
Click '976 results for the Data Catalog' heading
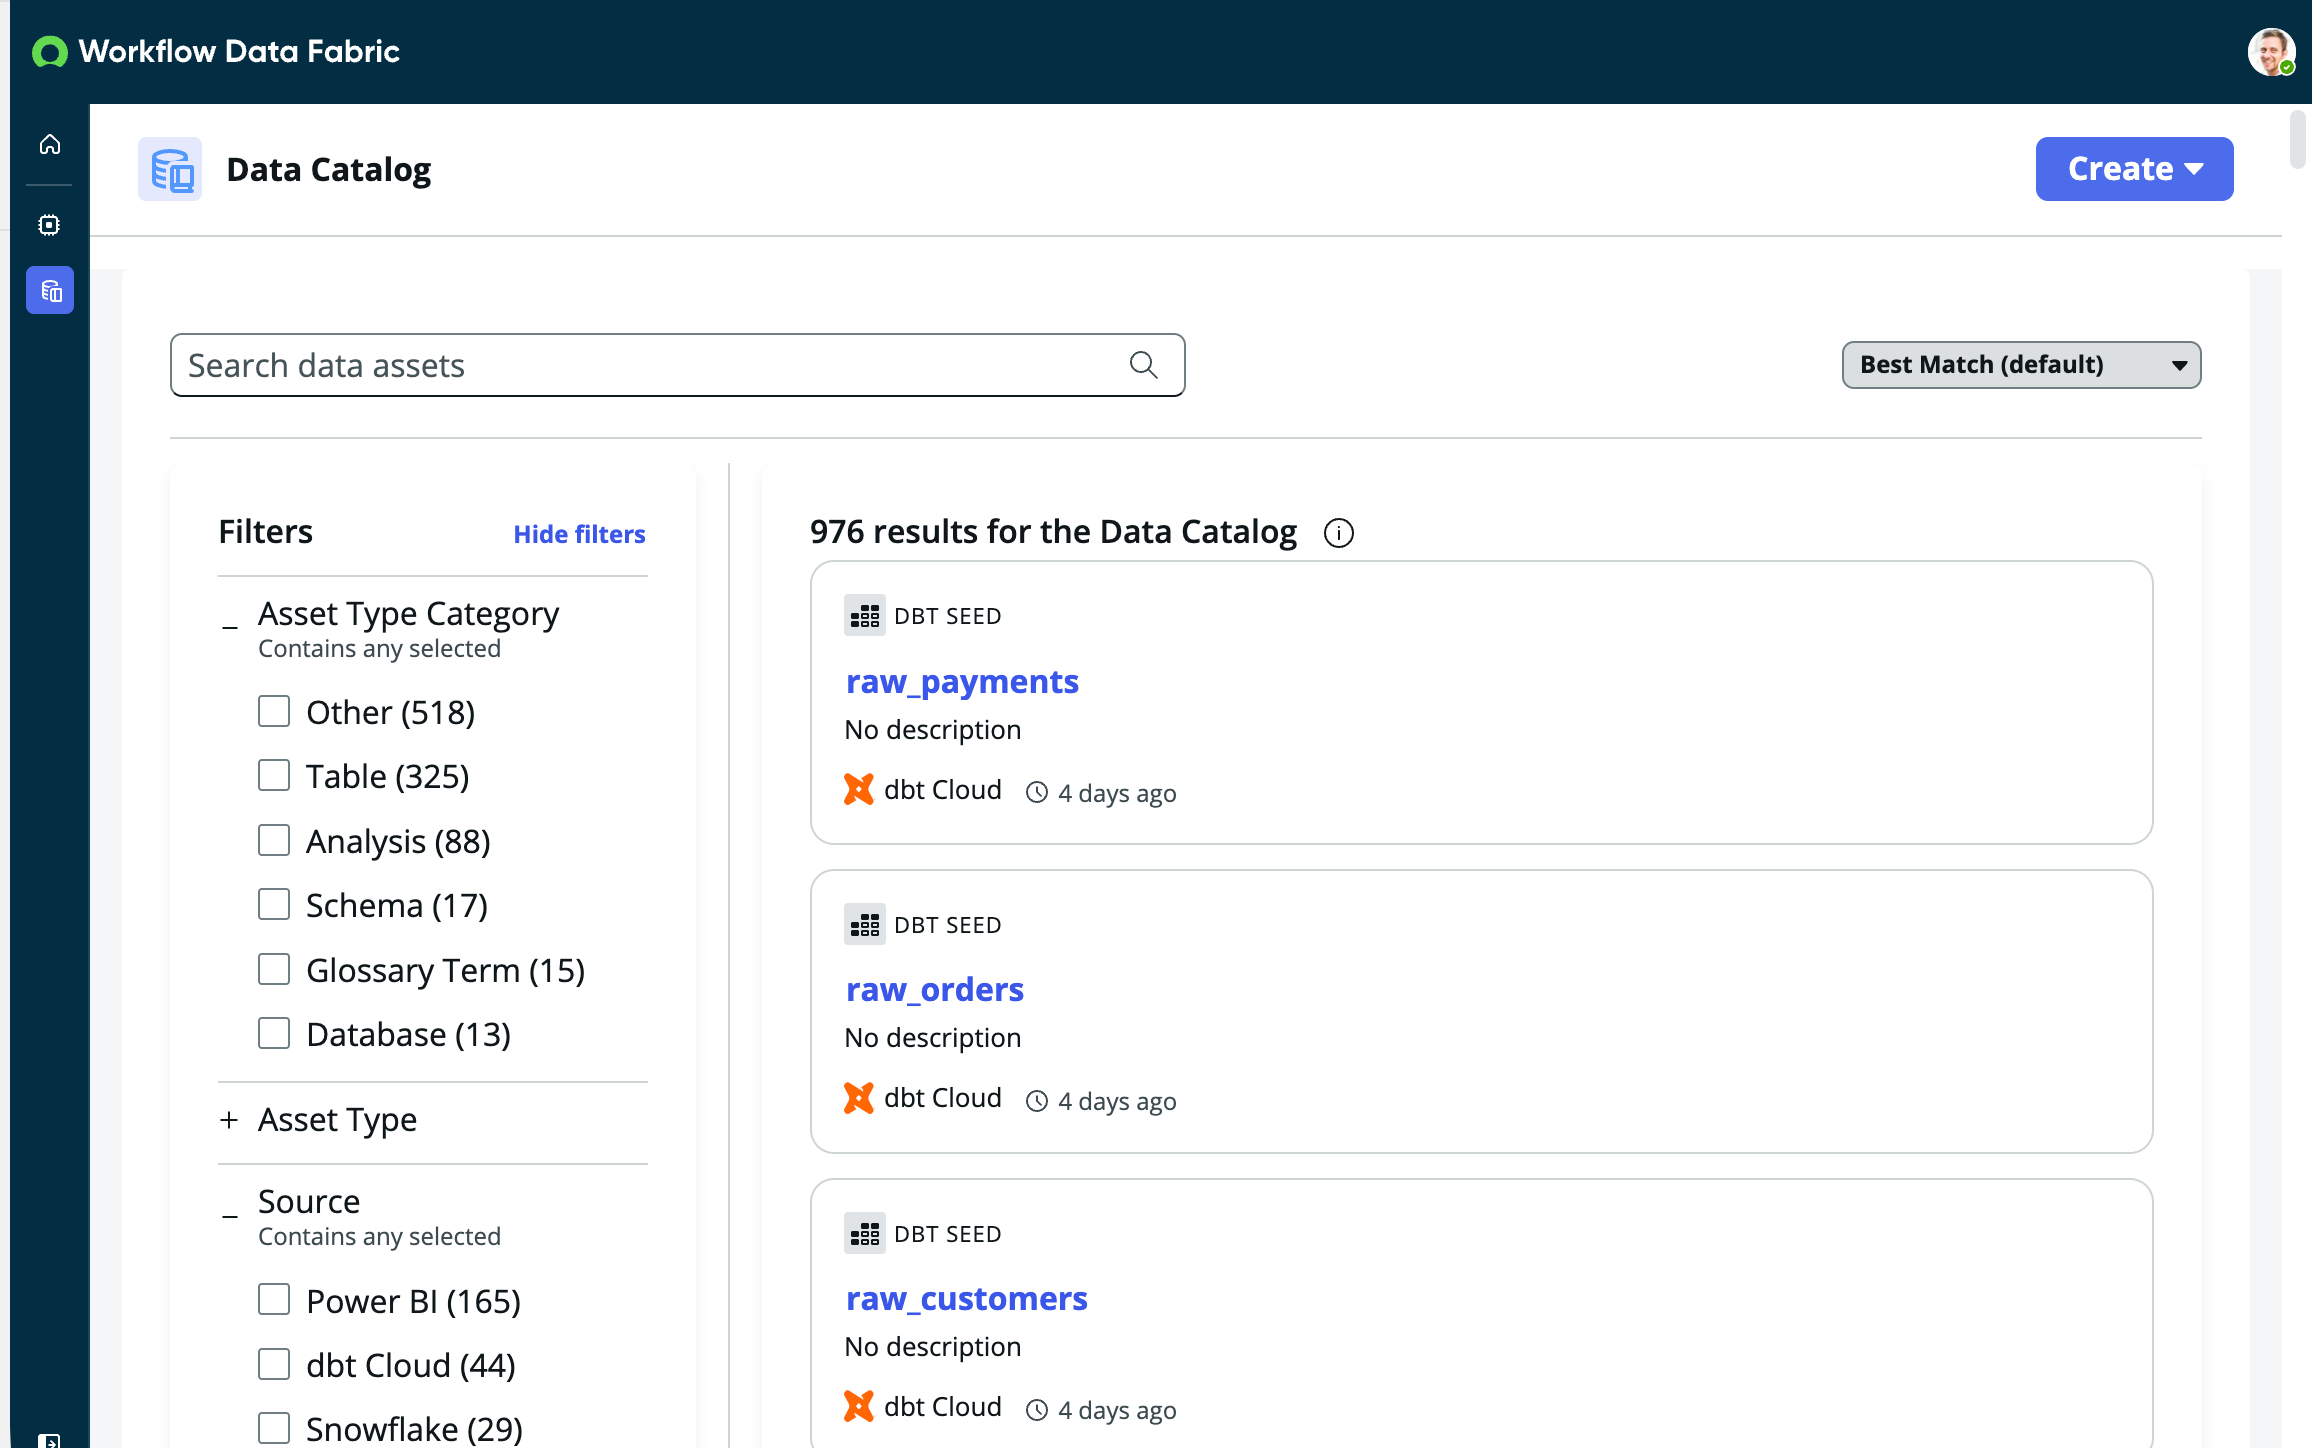tap(1053, 532)
